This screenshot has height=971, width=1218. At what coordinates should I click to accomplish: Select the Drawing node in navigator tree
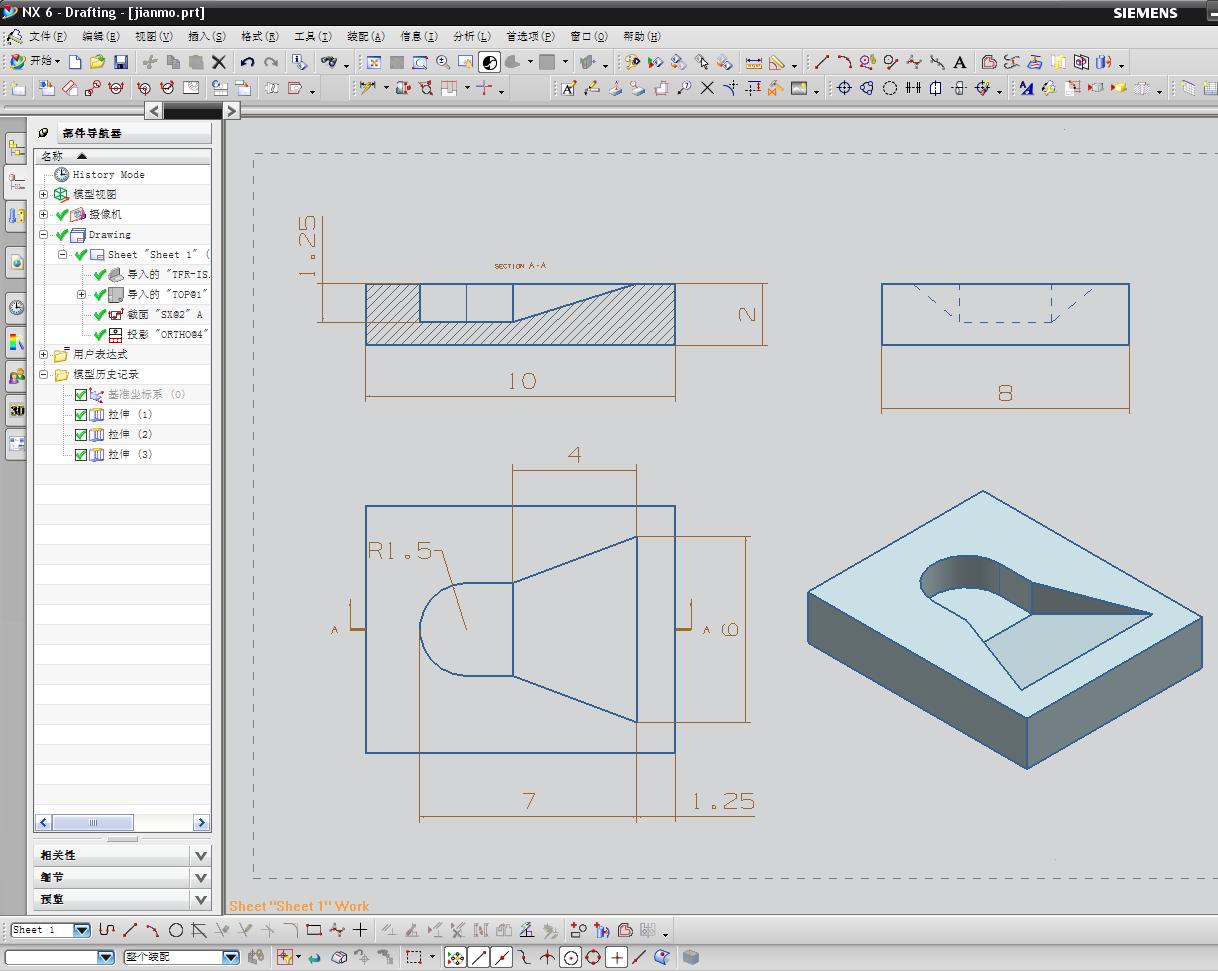tap(109, 234)
